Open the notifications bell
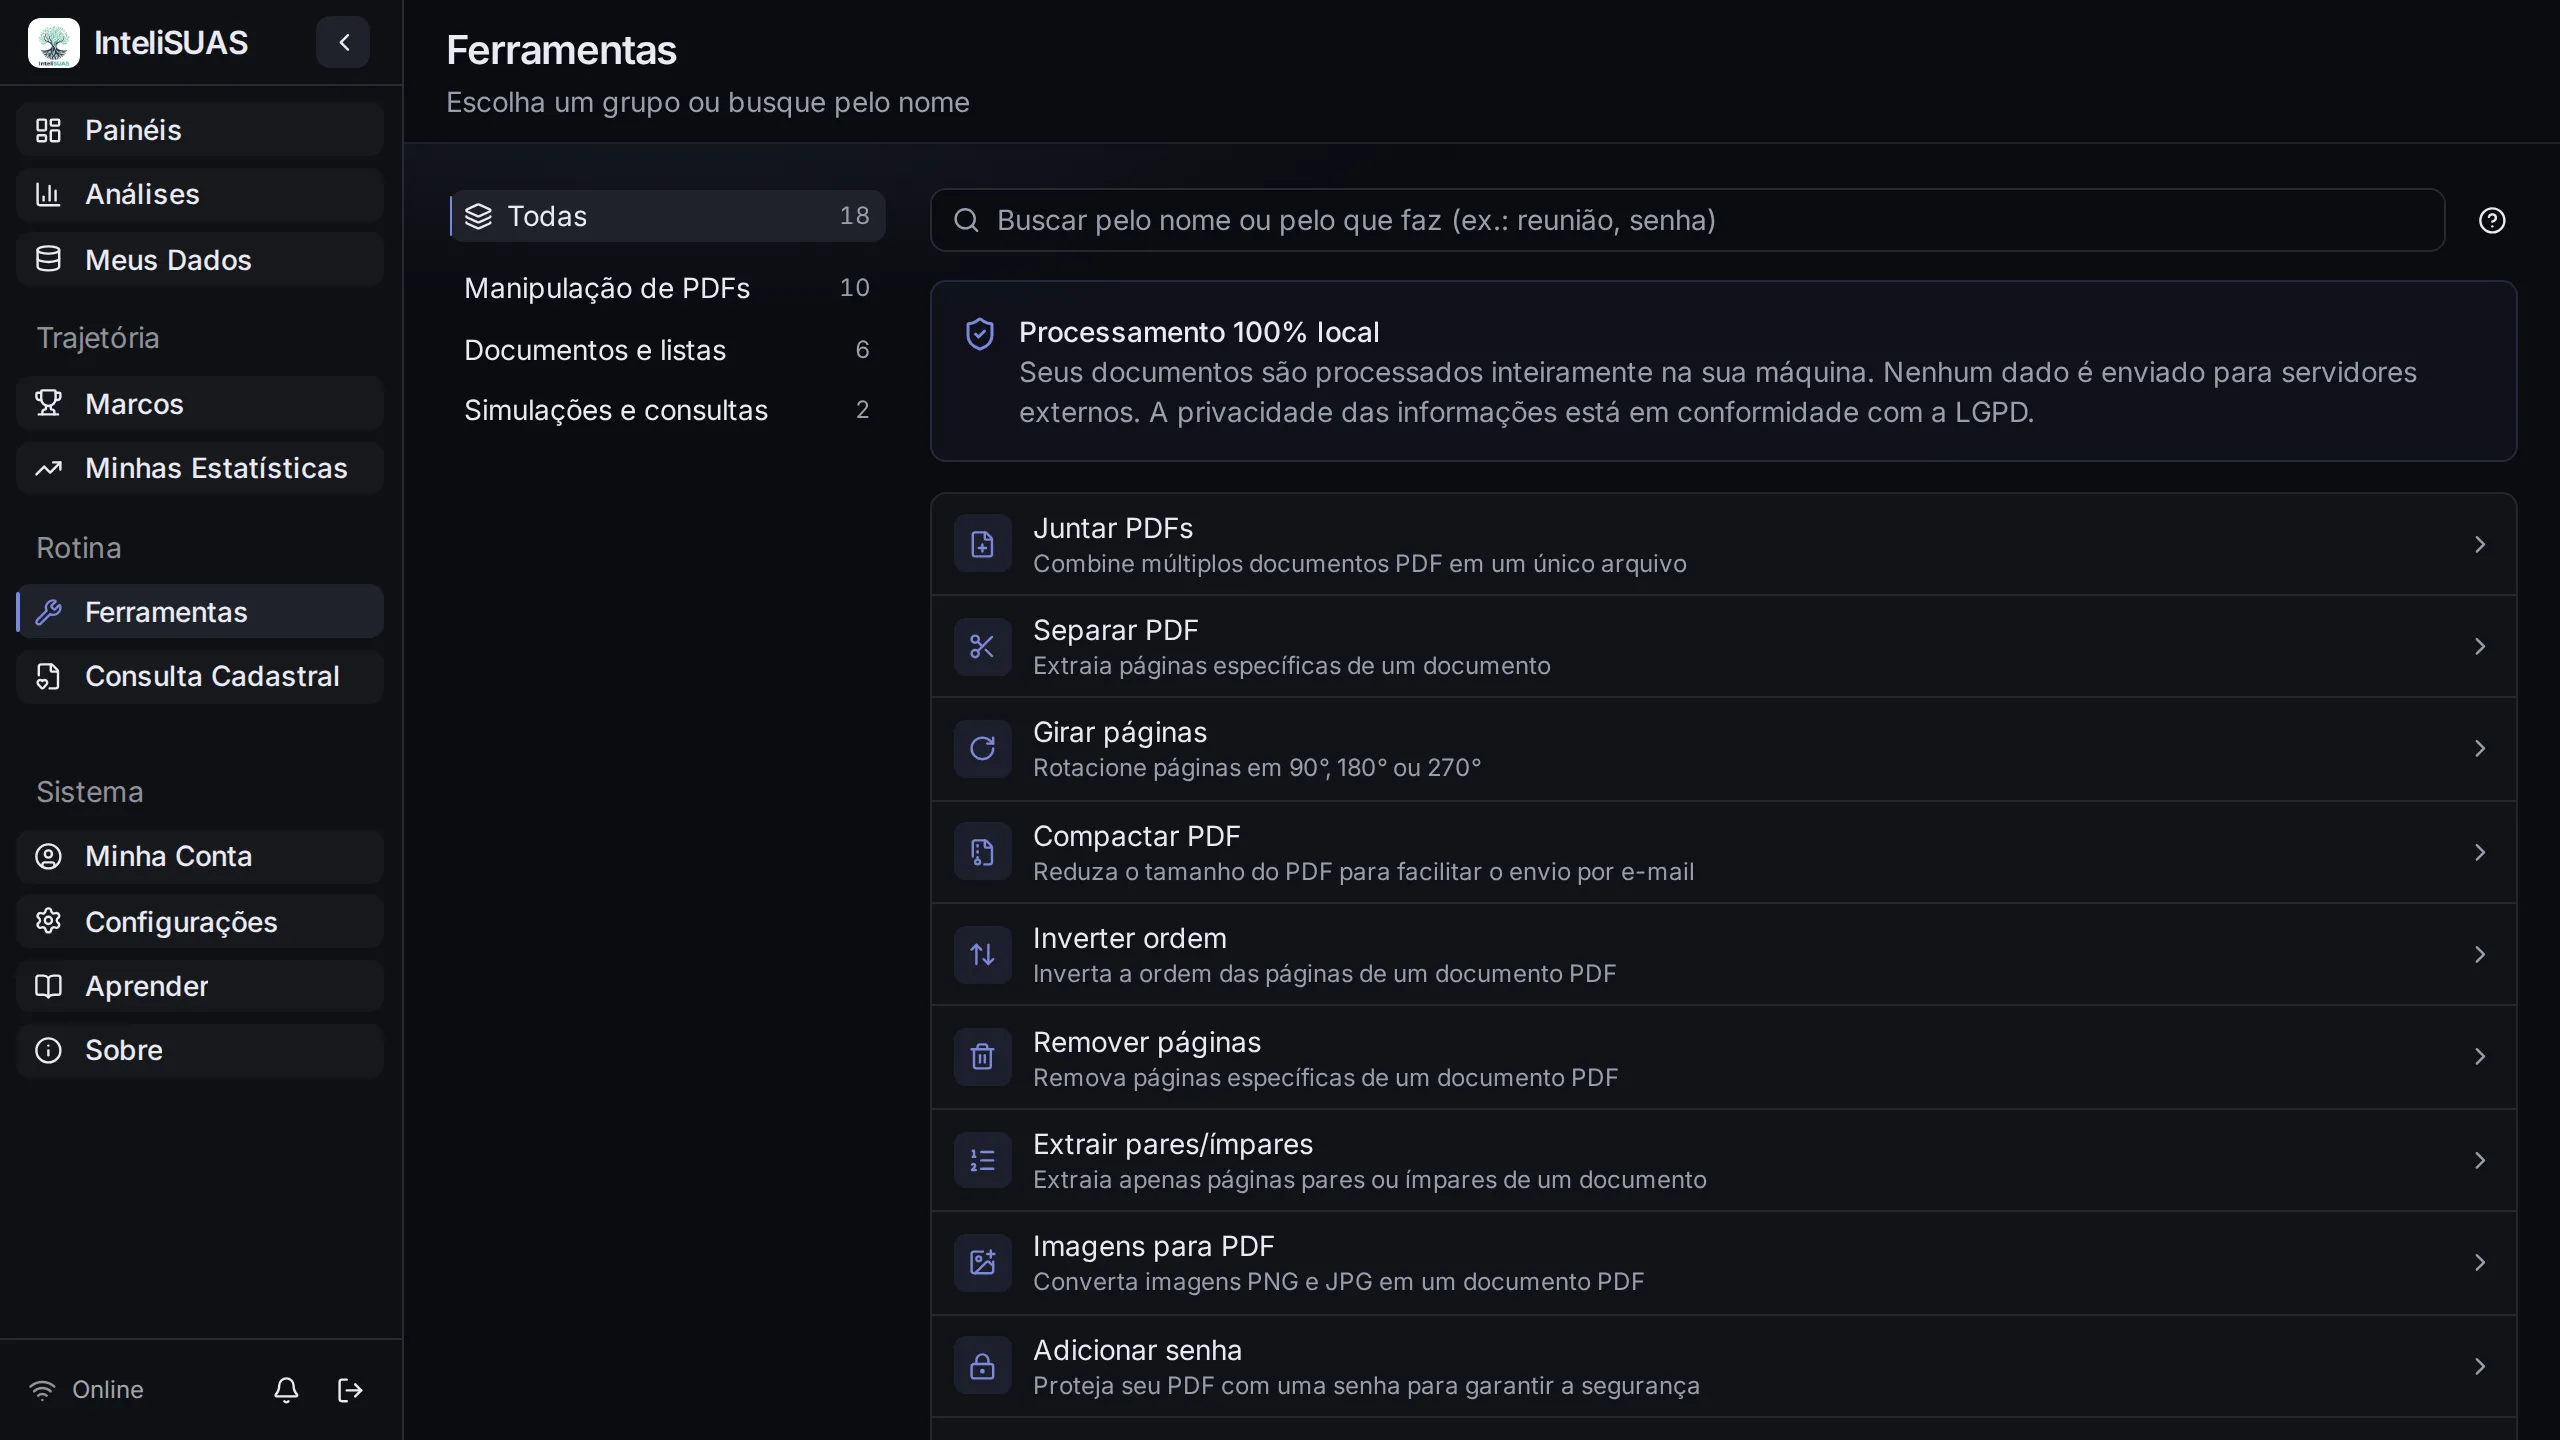 (x=286, y=1390)
